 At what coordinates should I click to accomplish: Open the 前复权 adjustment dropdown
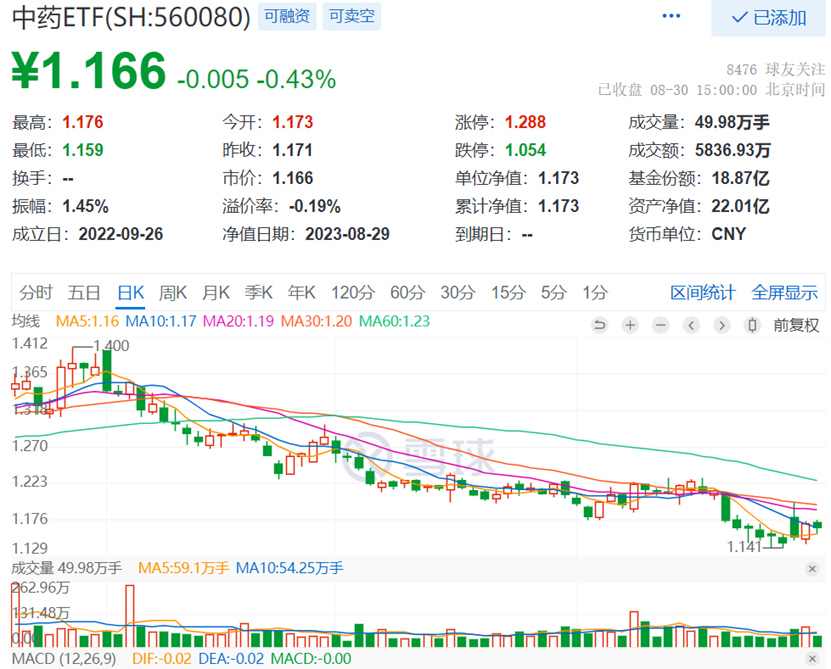(x=796, y=324)
